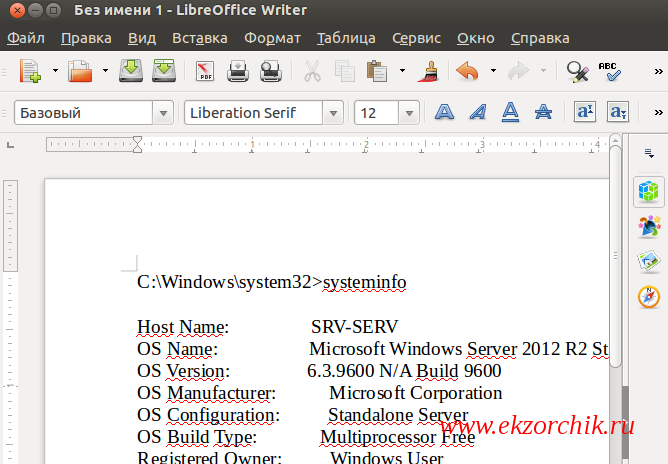Image resolution: width=668 pixels, height=464 pixels.
Task: Open Find and Replace icon
Action: pos(577,71)
